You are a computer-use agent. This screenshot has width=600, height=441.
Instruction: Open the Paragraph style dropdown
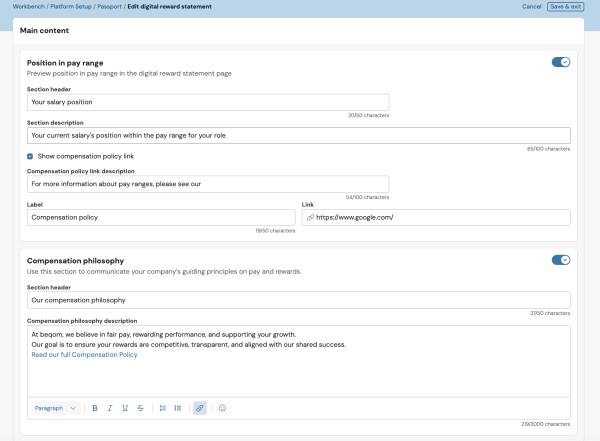click(x=55, y=408)
